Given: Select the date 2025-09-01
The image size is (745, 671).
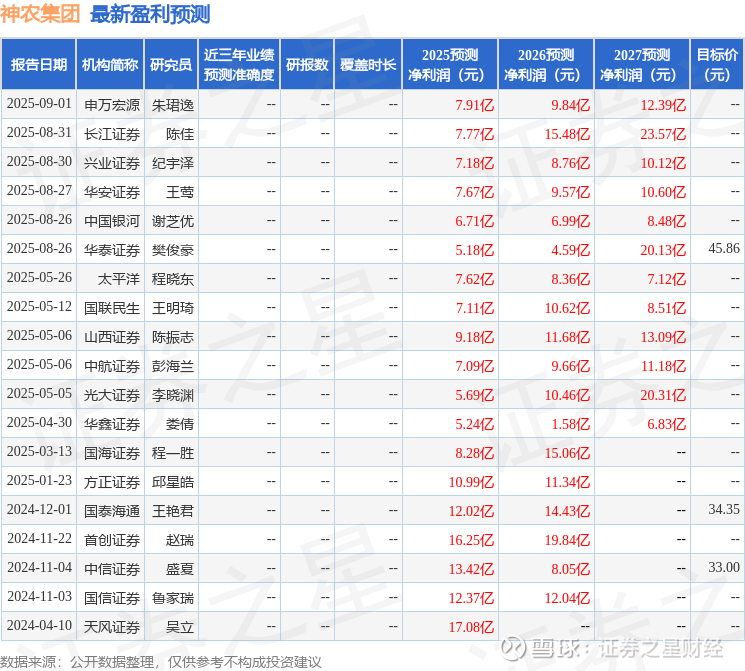Looking at the screenshot, I should (x=39, y=104).
